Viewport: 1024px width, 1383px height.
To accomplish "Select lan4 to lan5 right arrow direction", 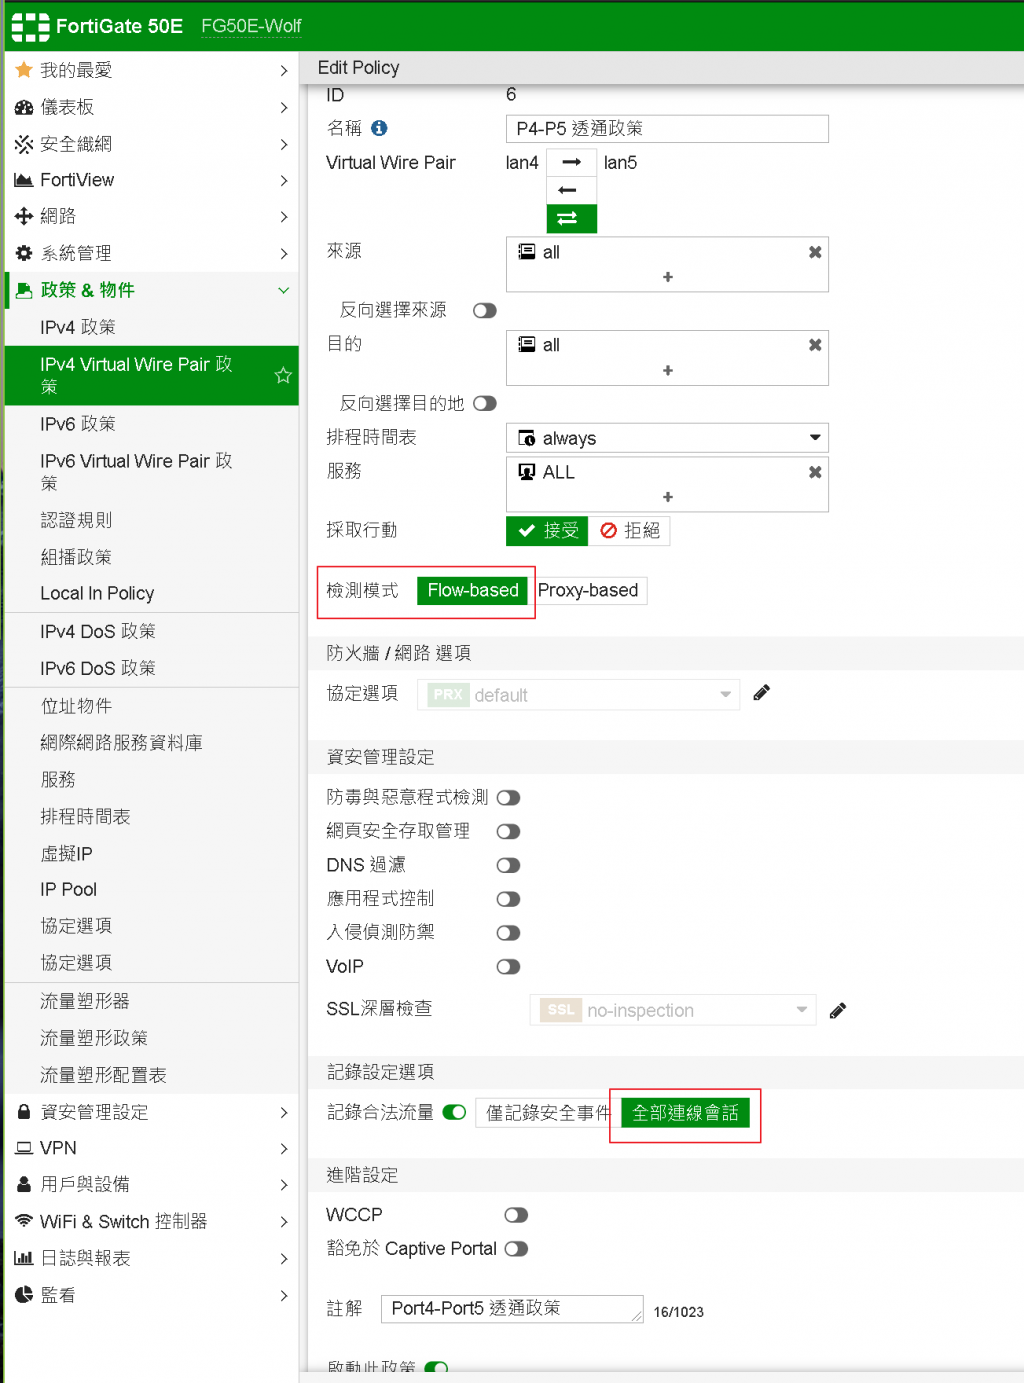I will (x=572, y=162).
